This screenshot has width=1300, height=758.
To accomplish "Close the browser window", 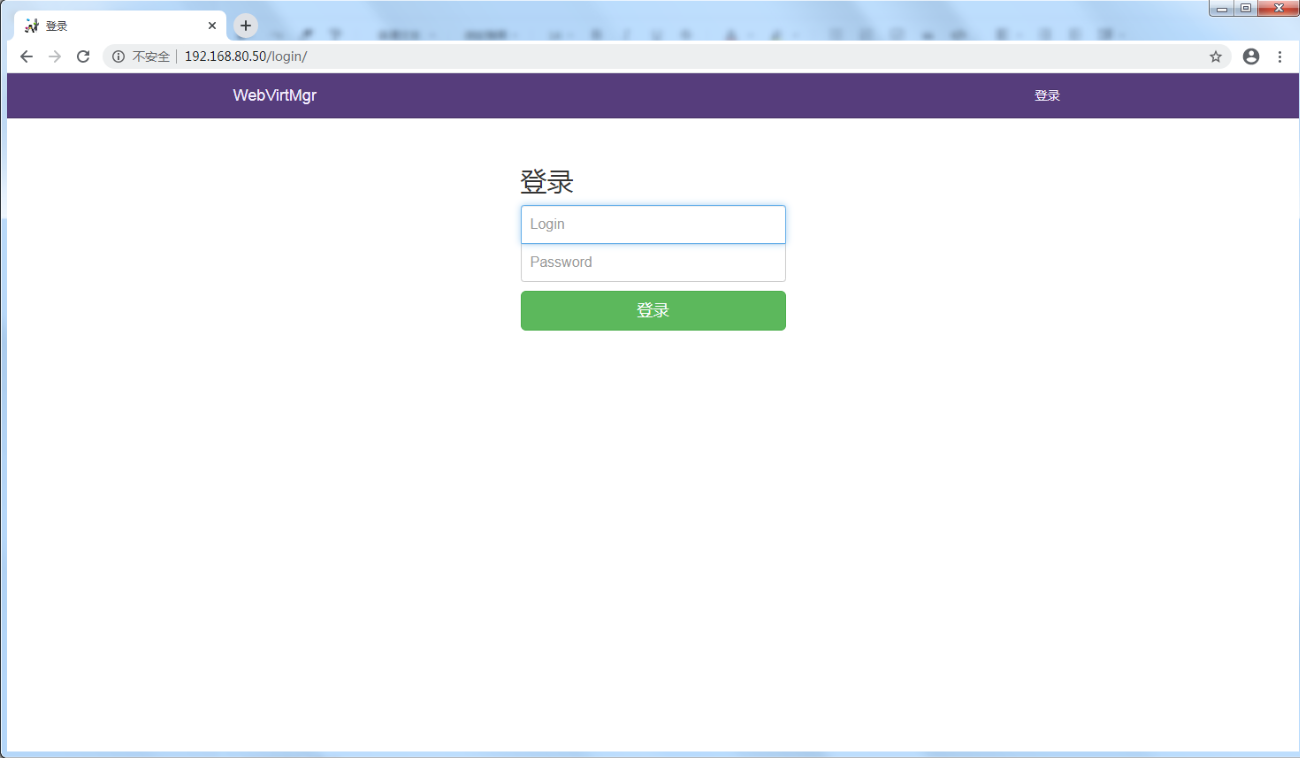I will pyautogui.click(x=1277, y=9).
